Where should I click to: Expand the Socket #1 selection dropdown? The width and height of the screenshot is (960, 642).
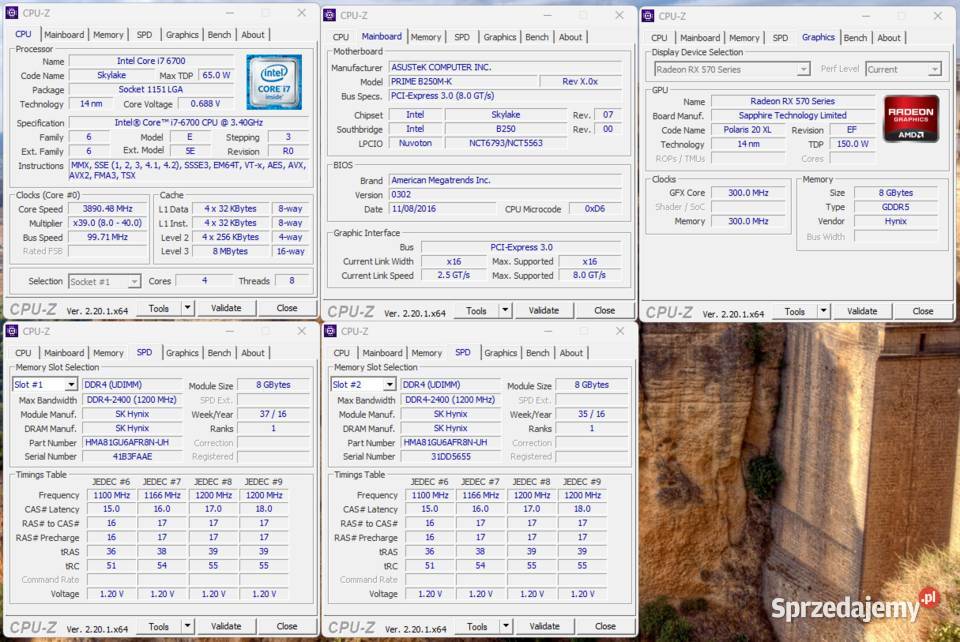(x=133, y=282)
